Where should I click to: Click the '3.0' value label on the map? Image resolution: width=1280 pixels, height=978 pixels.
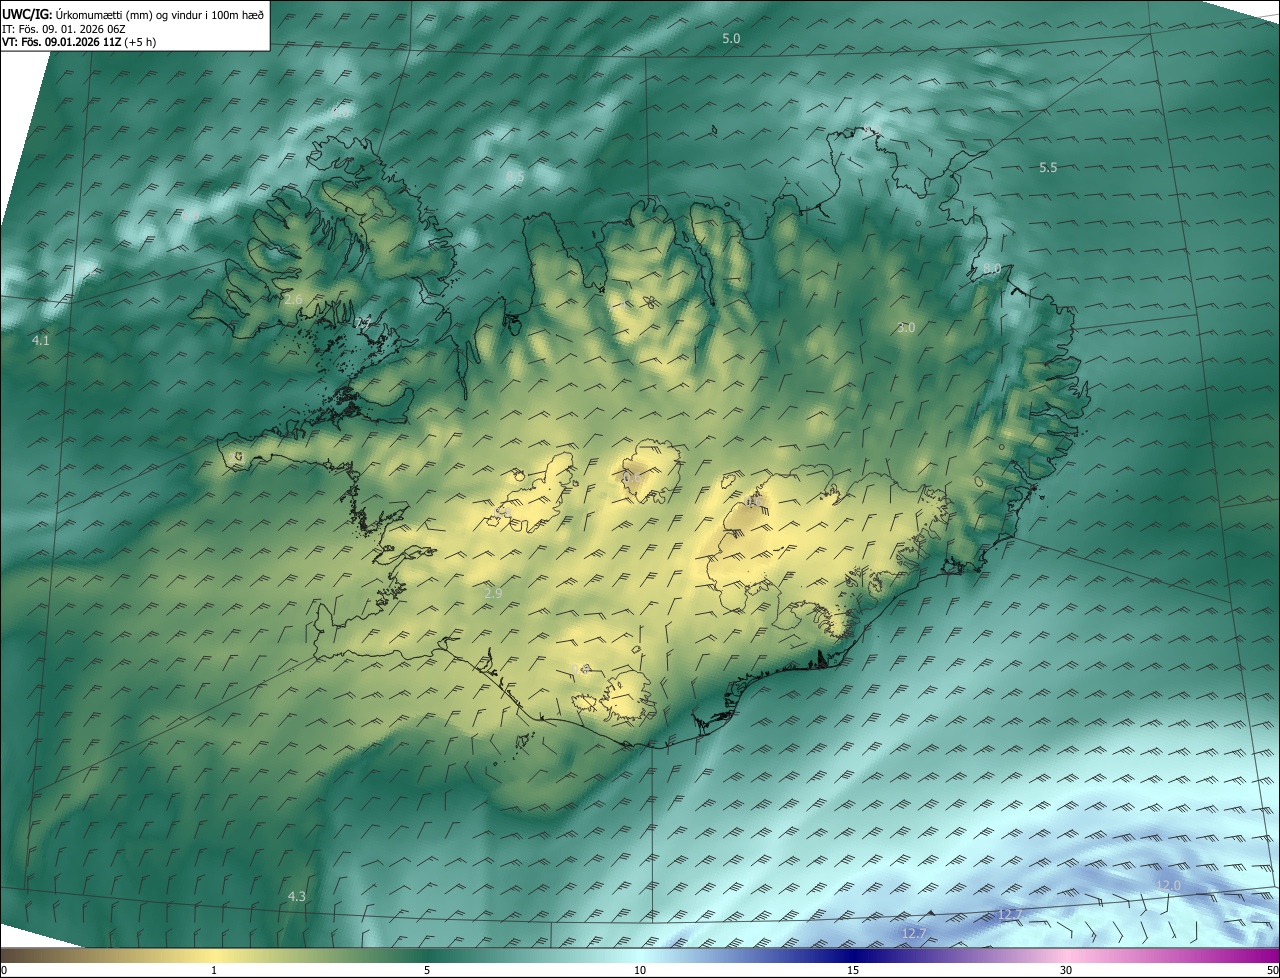(906, 327)
